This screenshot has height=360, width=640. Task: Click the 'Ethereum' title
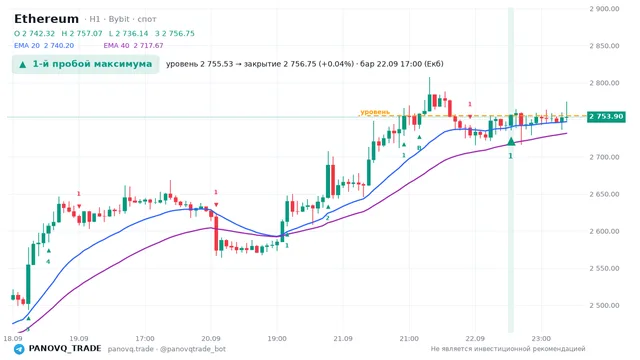tap(46, 19)
